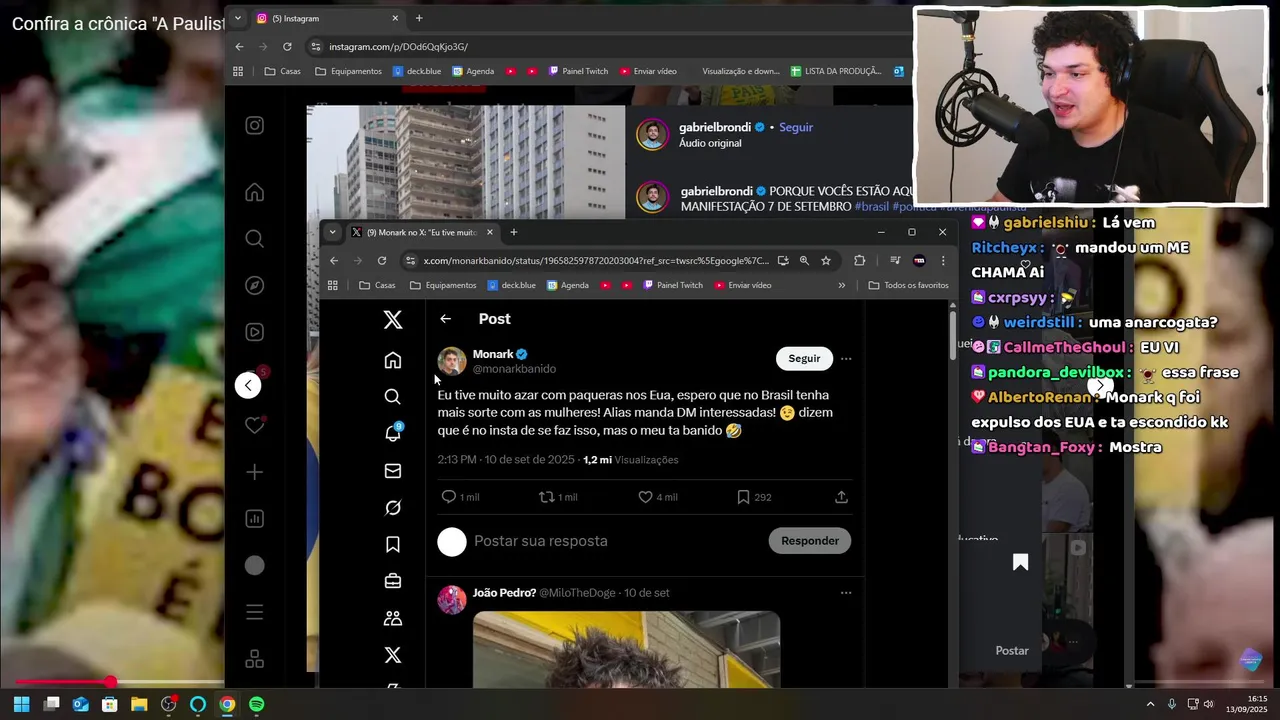Open 'Enviar vídeo' bookmark in Instagram window
This screenshot has width=1280, height=720.
[x=648, y=71]
